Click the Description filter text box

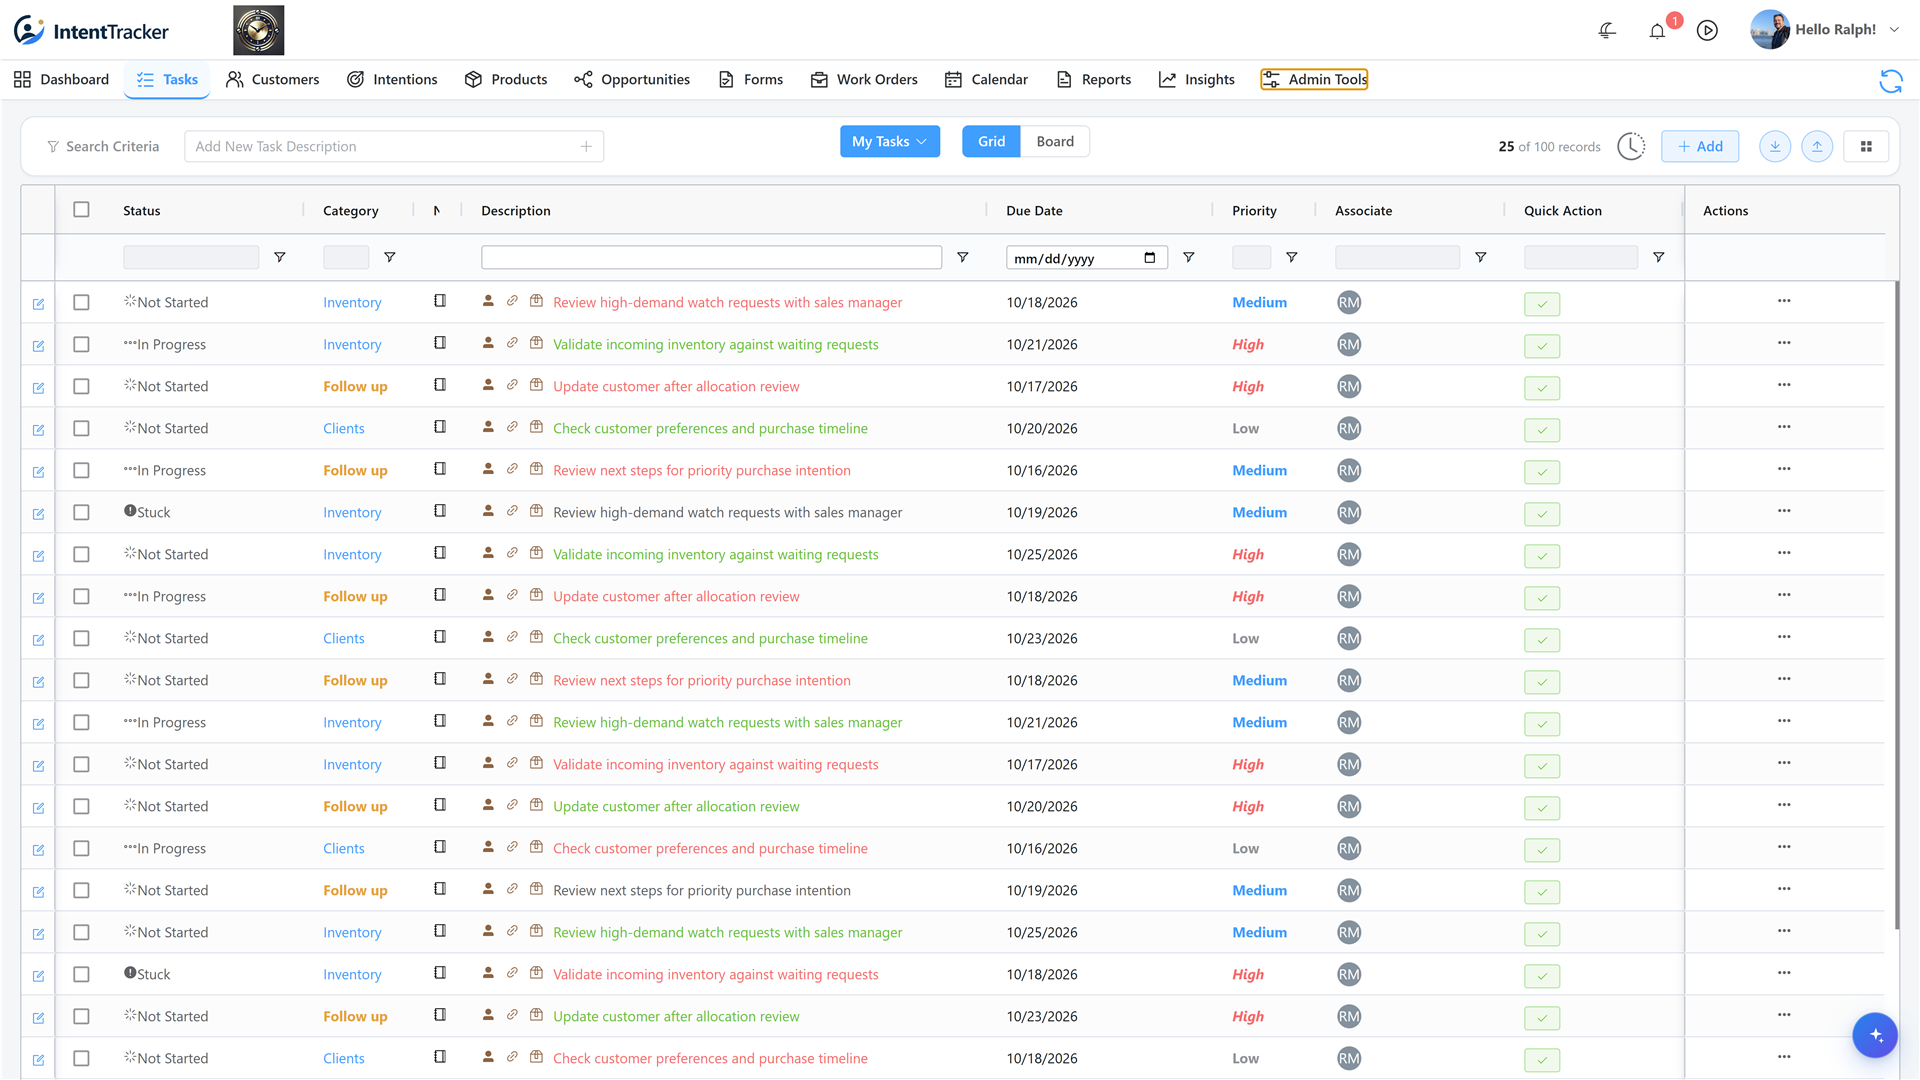tap(711, 258)
